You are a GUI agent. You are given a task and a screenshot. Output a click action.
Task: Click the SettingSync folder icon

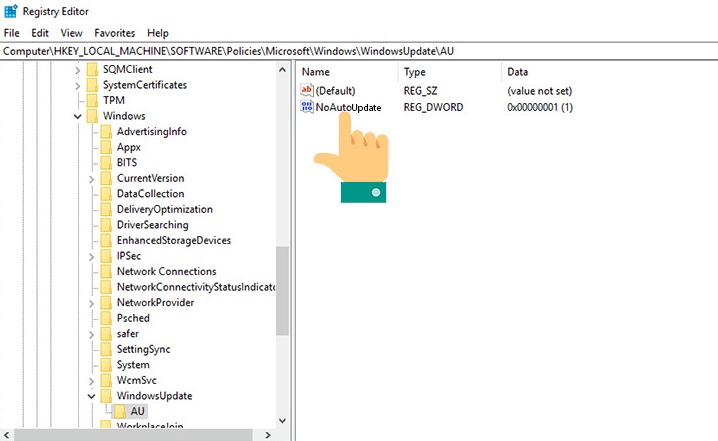(106, 349)
